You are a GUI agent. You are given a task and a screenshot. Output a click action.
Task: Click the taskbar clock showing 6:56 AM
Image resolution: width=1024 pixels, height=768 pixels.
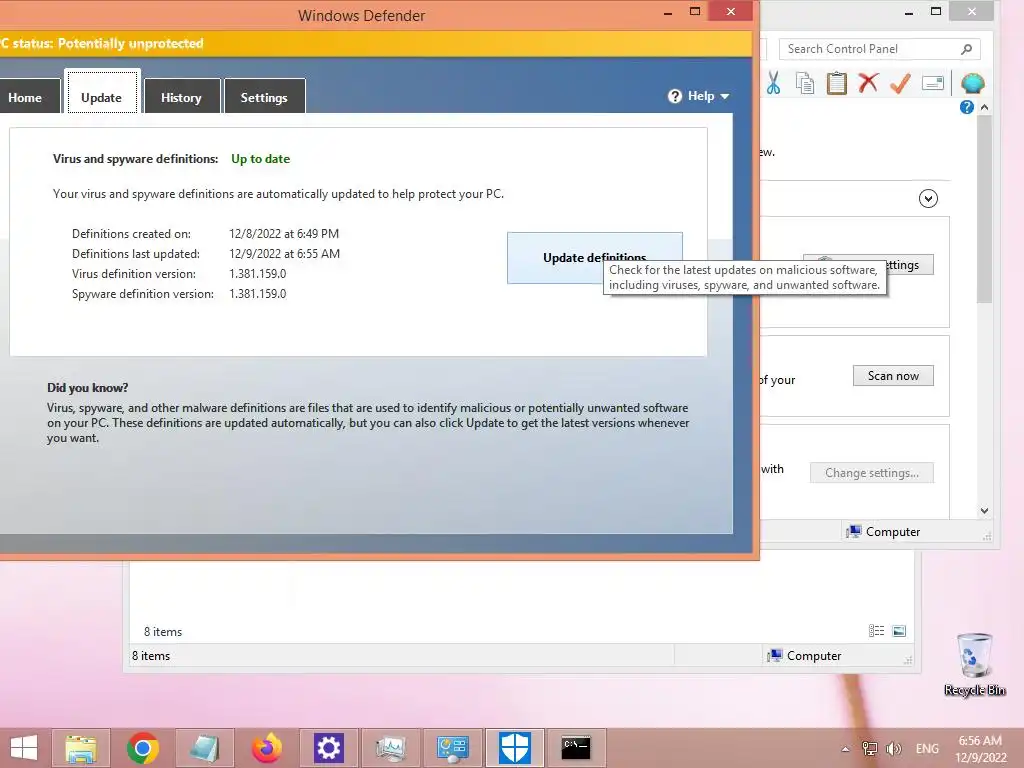[980, 749]
